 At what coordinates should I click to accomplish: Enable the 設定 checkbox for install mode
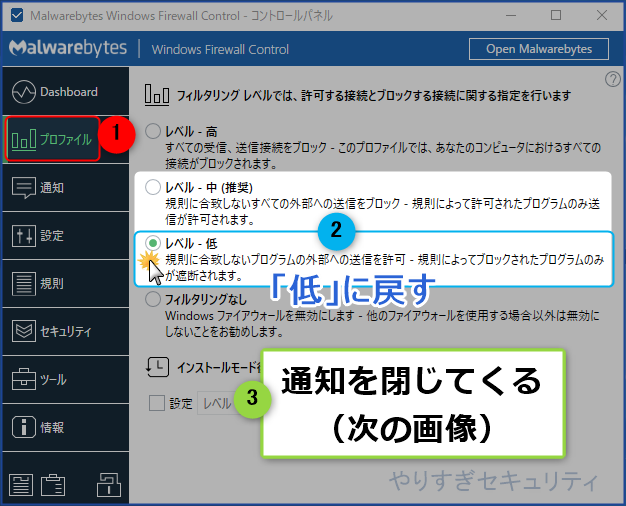(156, 403)
